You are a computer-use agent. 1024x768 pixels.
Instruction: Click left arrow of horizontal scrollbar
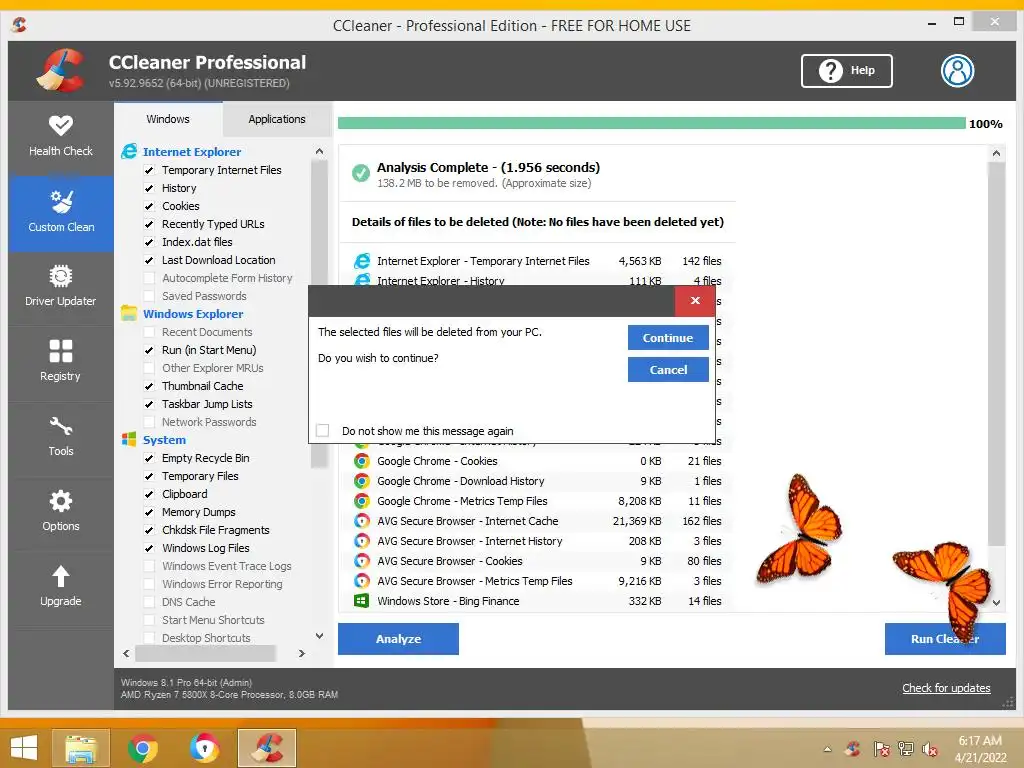point(126,653)
